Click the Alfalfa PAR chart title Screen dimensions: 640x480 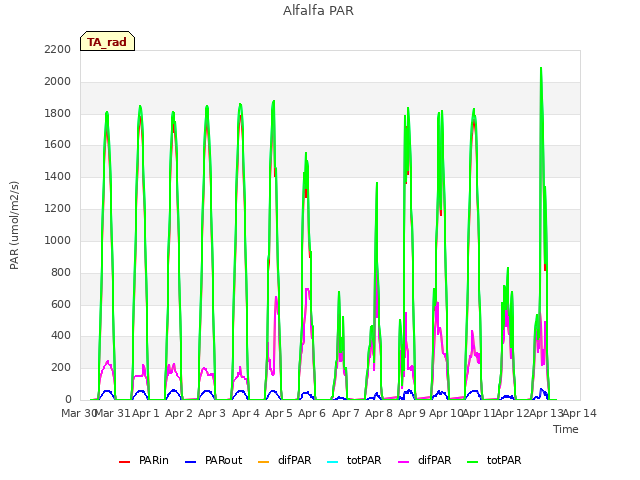[318, 10]
